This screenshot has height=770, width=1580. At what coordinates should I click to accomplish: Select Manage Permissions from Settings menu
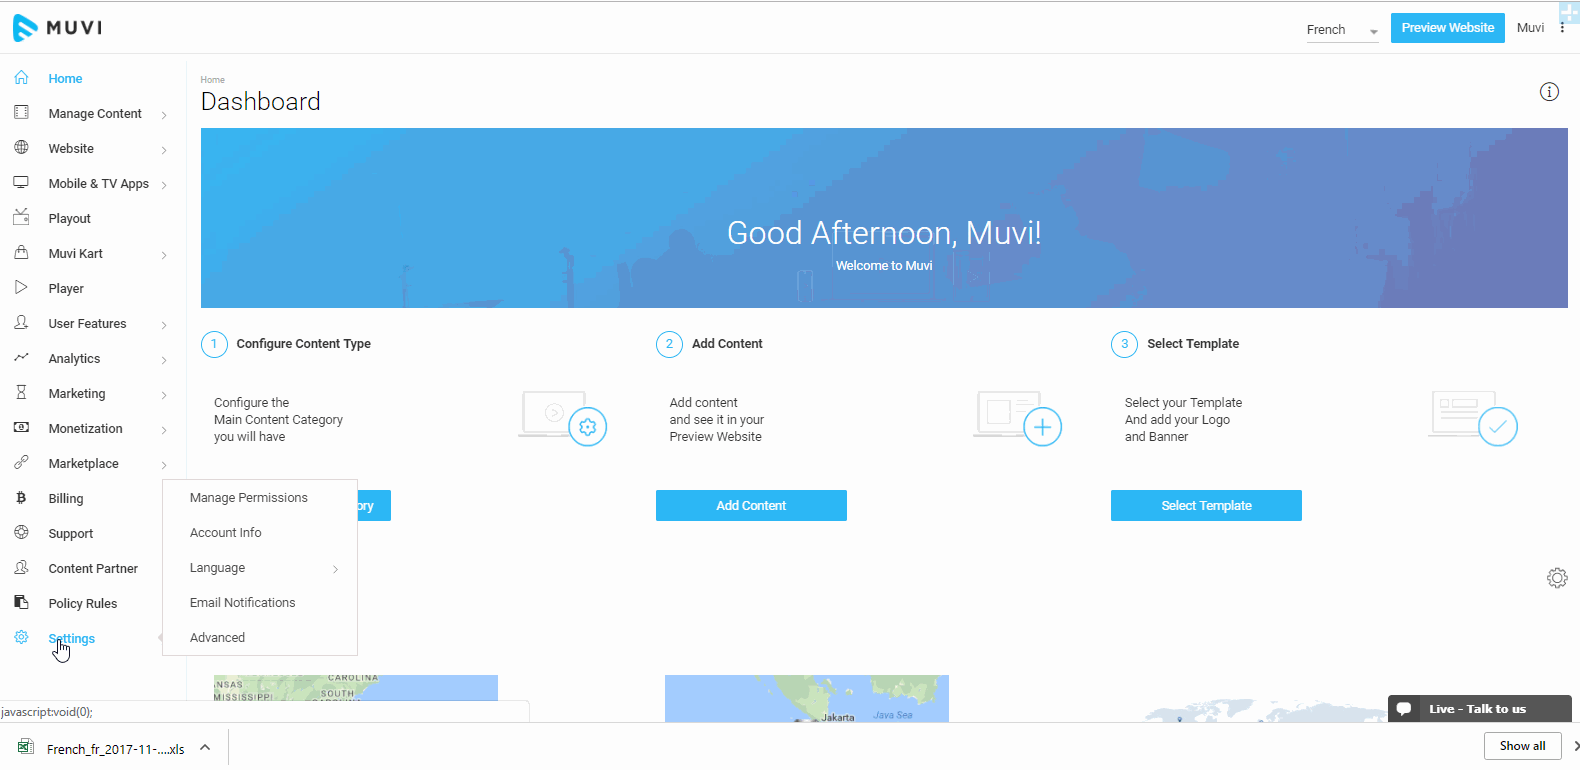point(249,497)
